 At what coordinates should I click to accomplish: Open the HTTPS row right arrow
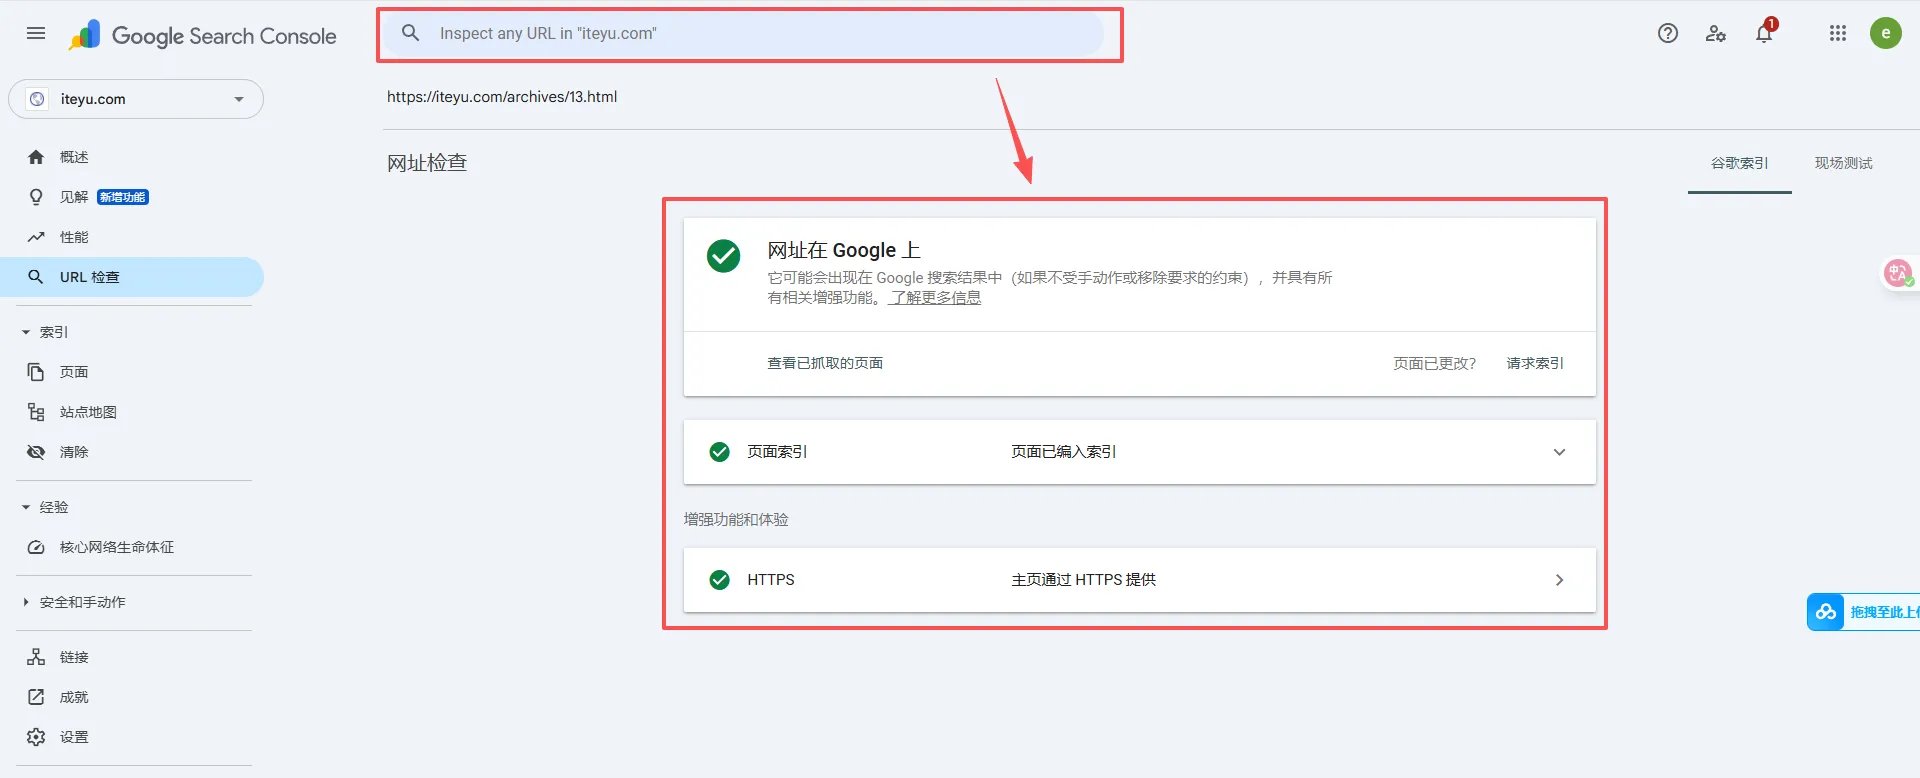(1559, 580)
